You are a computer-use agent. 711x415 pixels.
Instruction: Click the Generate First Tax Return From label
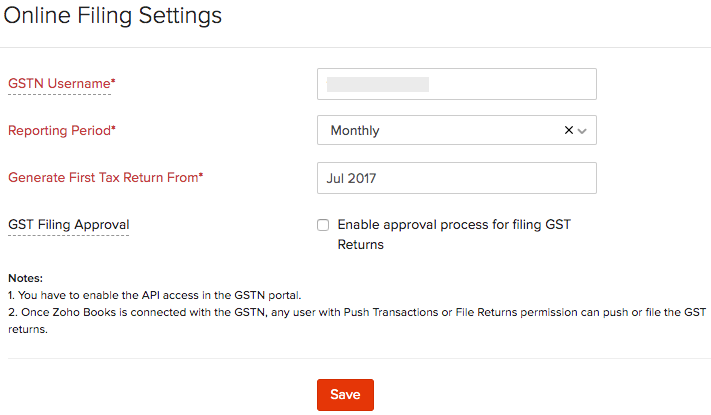105,177
